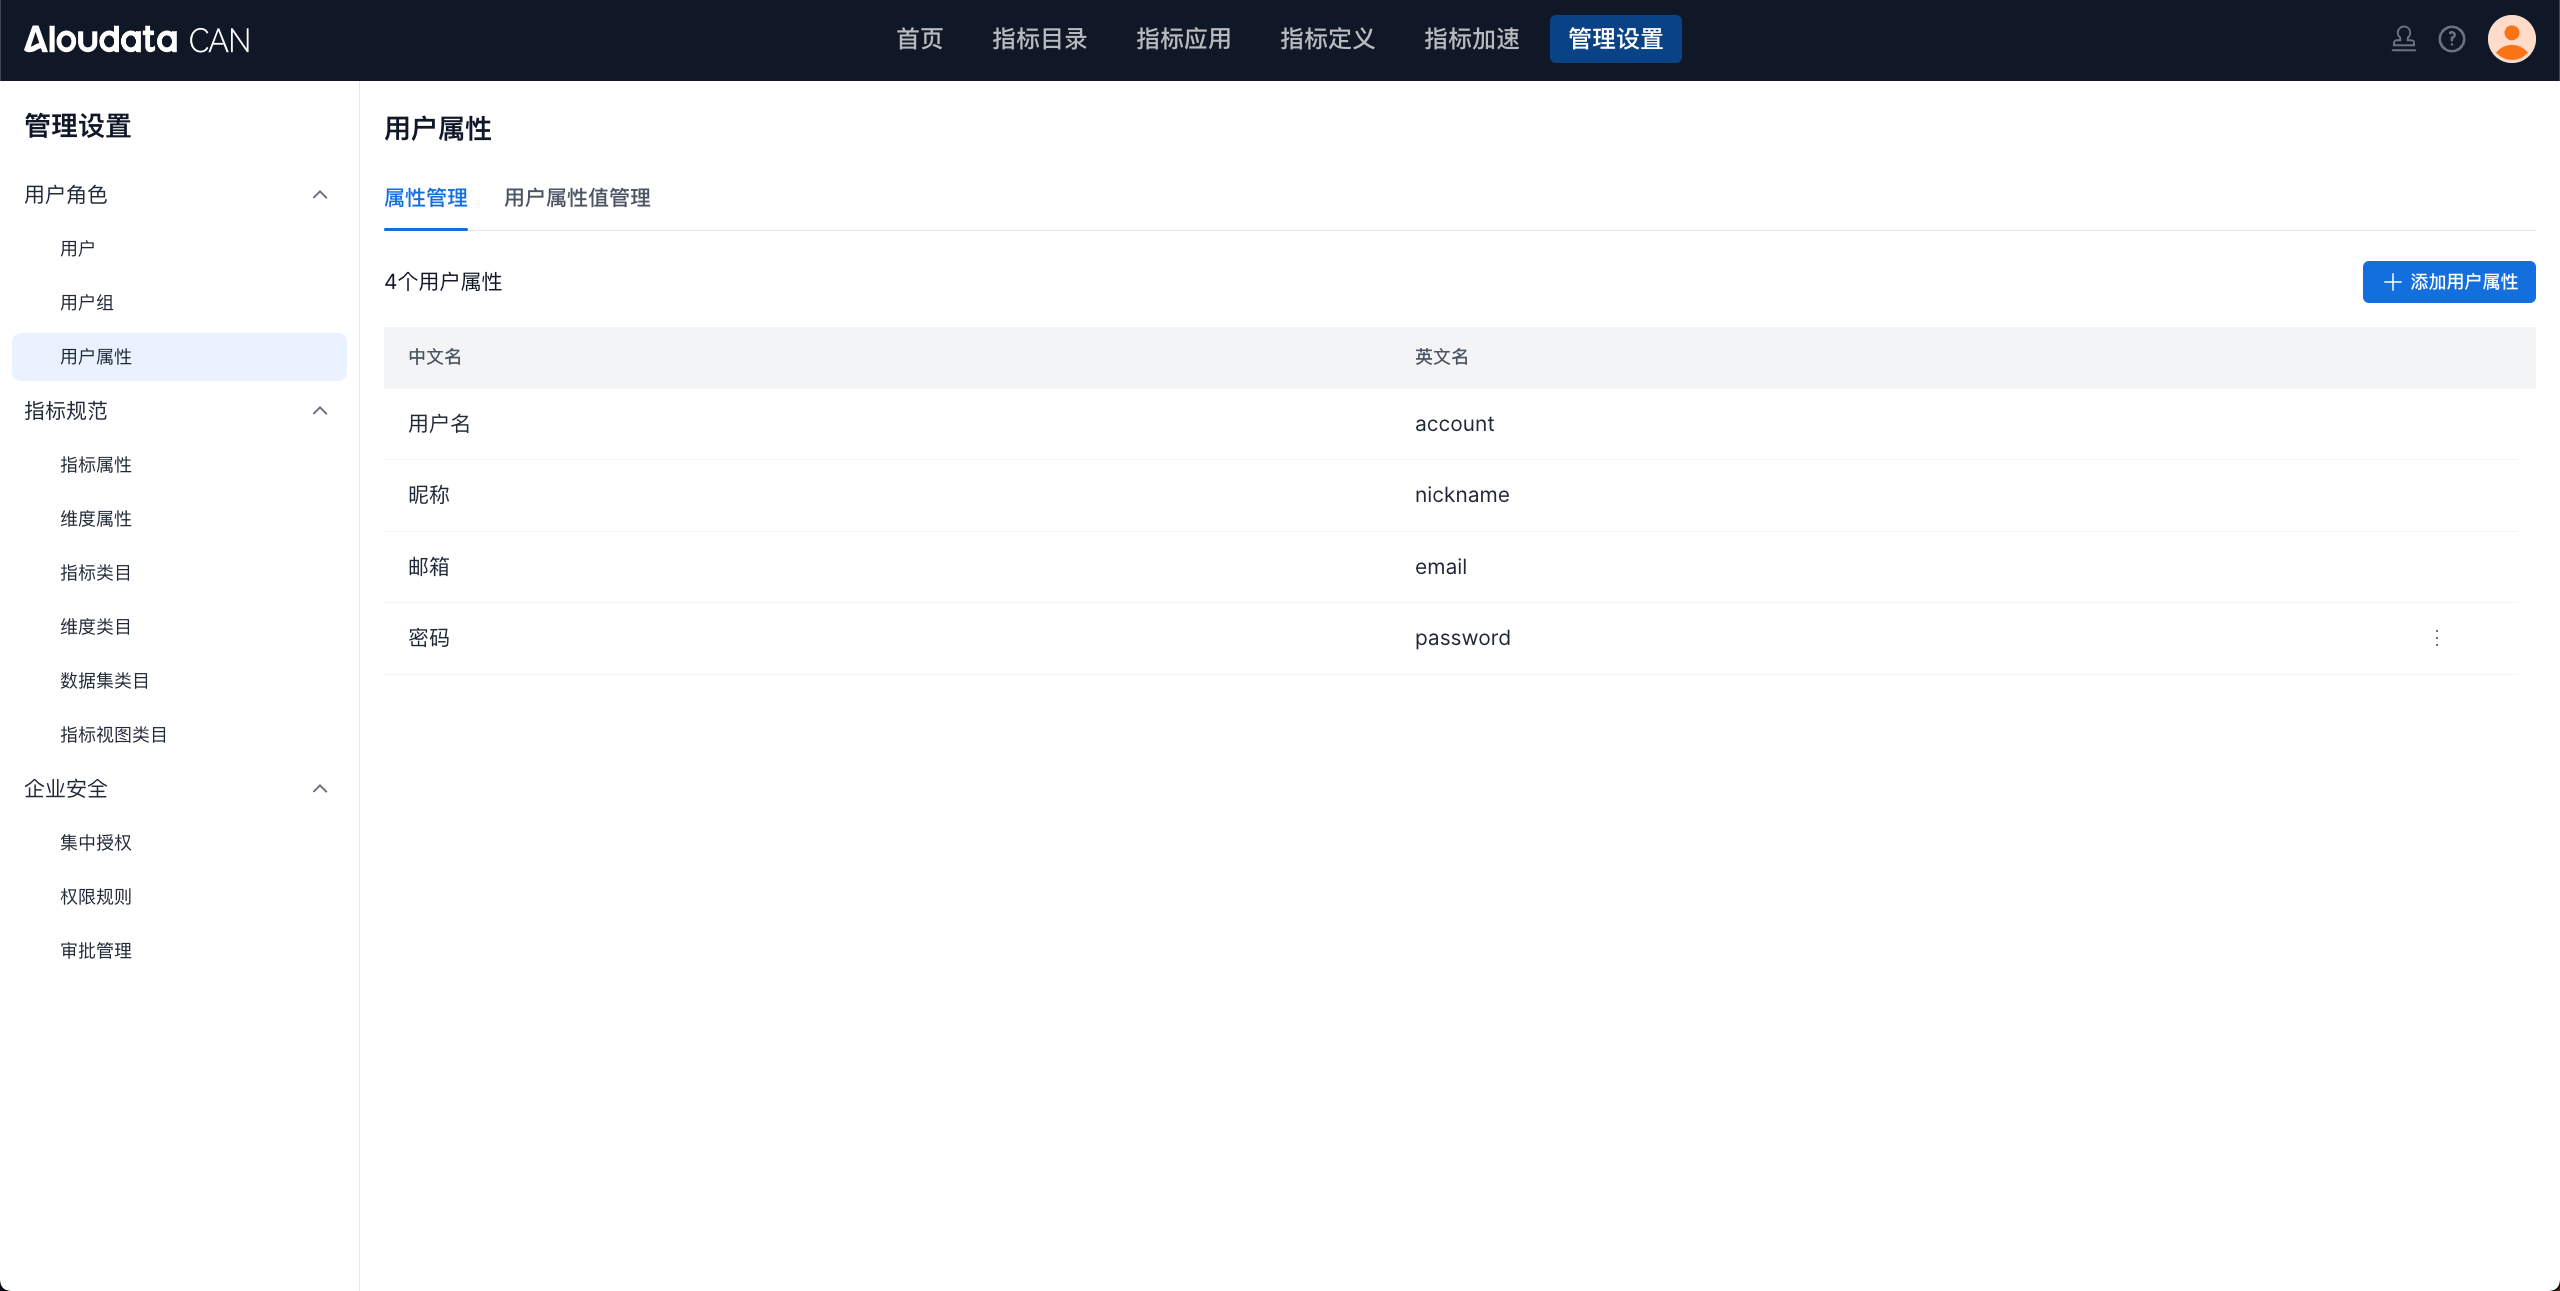Click the 添加用户属性 button
This screenshot has width=2560, height=1291.
(x=2448, y=282)
